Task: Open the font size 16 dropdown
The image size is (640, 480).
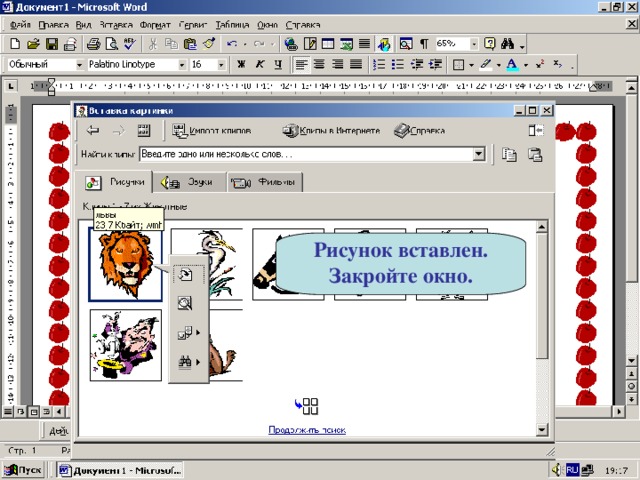Action: 221,65
